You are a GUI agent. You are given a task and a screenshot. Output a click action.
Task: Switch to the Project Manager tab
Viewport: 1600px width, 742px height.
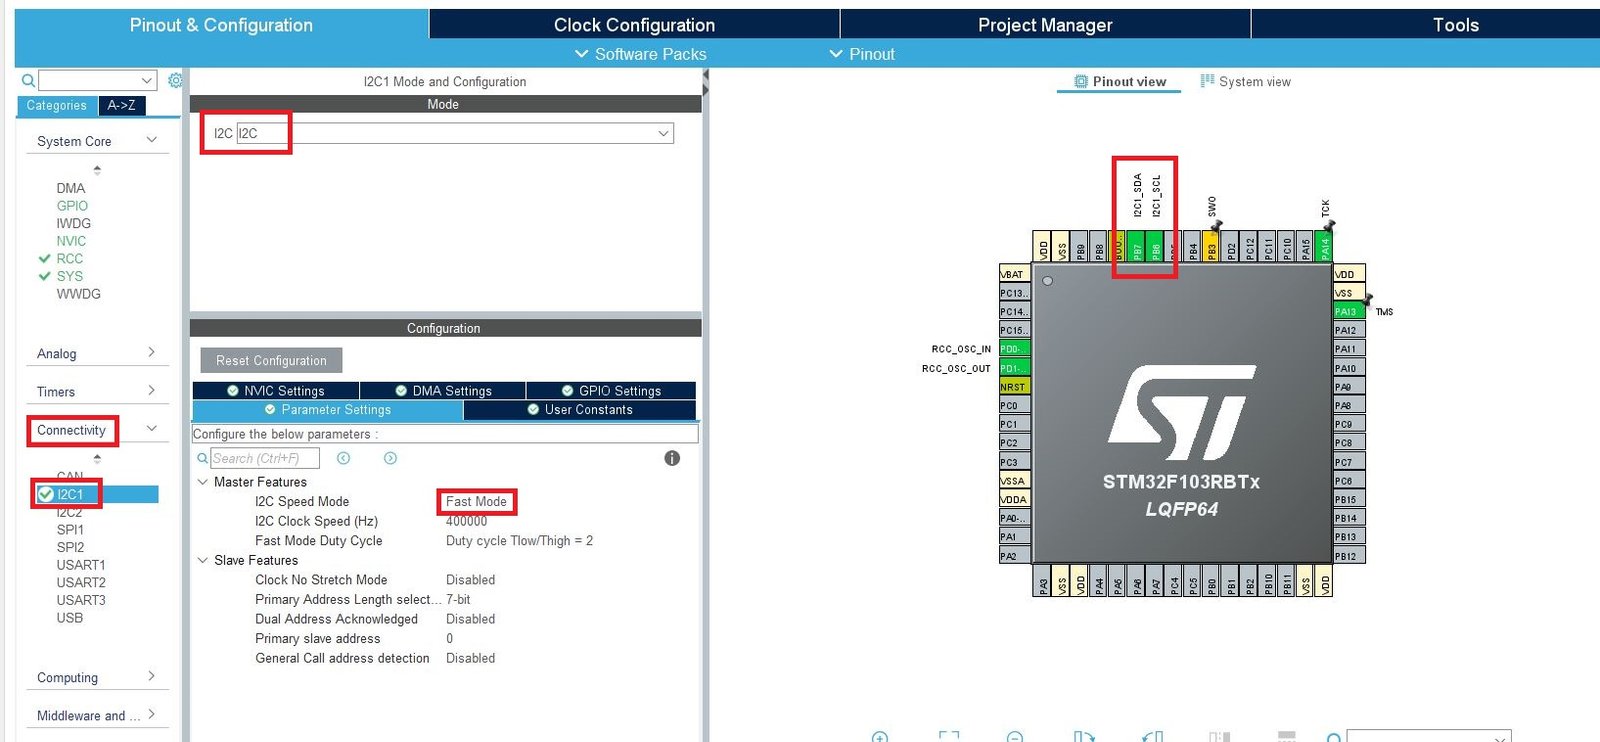(1045, 25)
